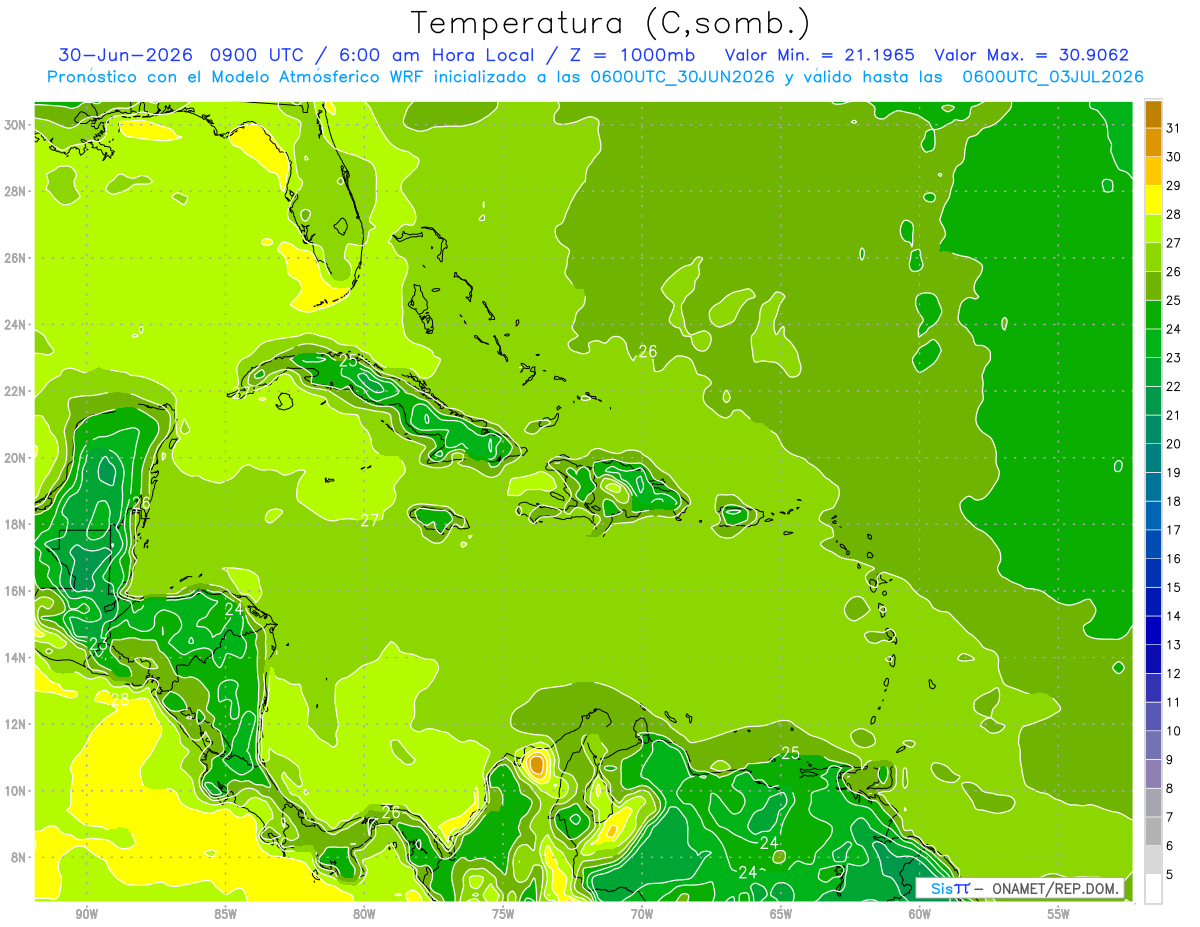This screenshot has width=1200, height=927.
Task: Click the white bottom swatch of the colorbar
Action: point(1153,889)
